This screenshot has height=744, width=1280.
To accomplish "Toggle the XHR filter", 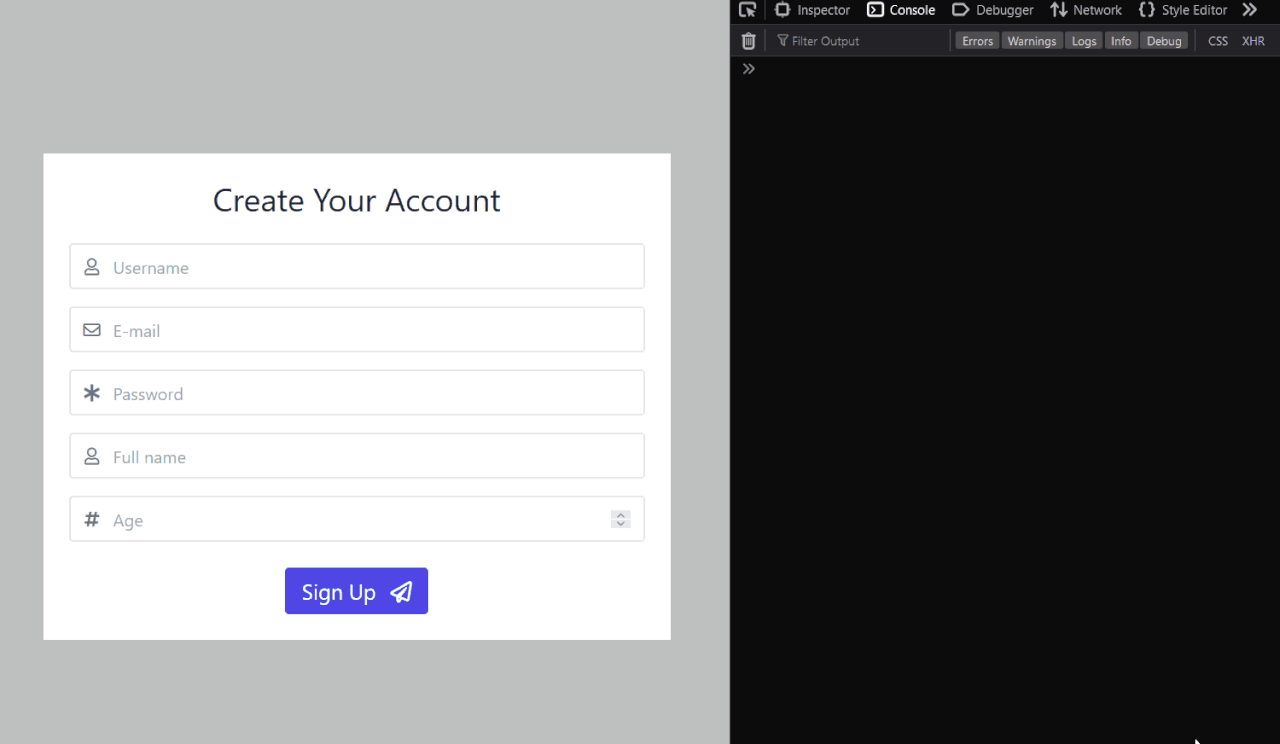I will (1253, 41).
